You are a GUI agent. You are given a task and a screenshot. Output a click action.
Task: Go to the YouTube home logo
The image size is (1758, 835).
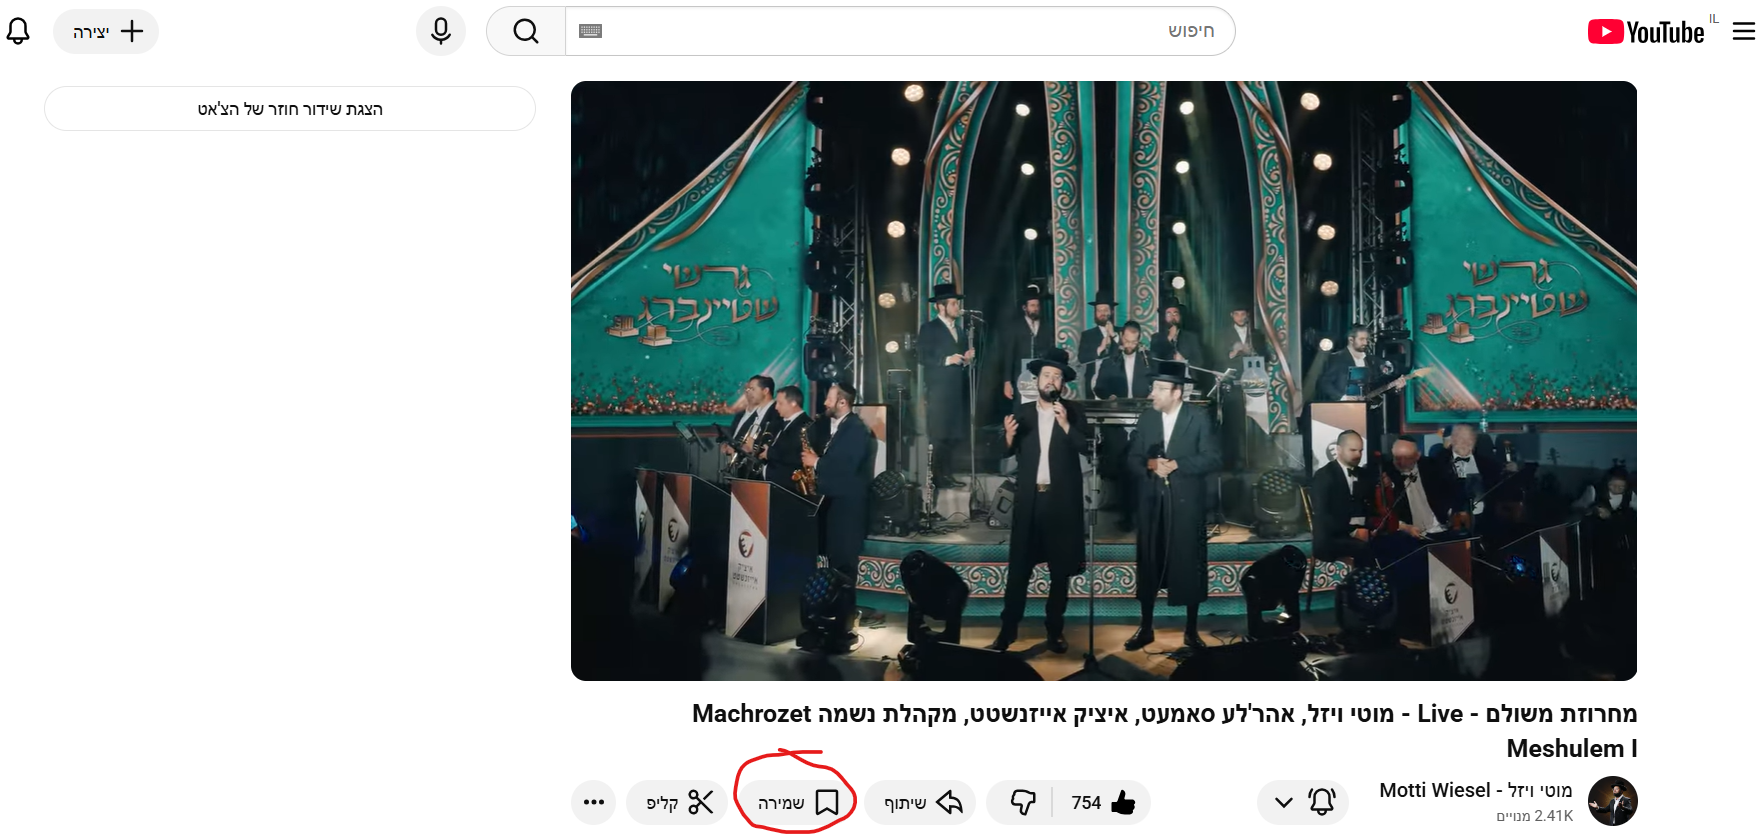(x=1646, y=32)
